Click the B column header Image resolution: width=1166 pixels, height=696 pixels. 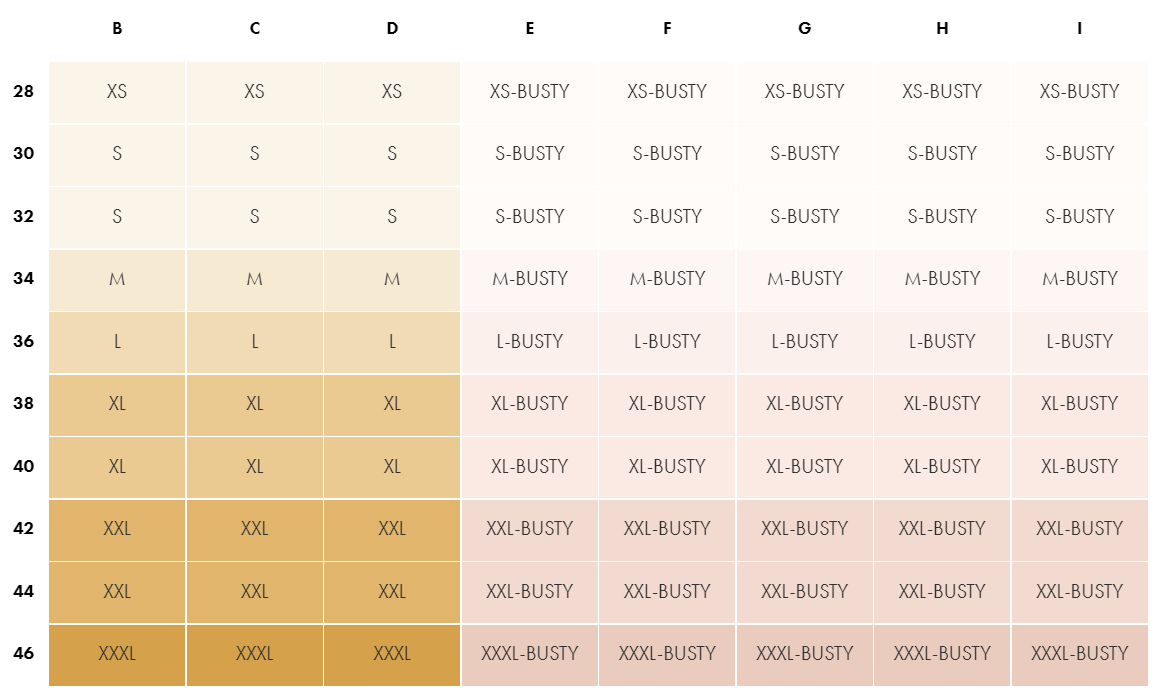[x=117, y=28]
